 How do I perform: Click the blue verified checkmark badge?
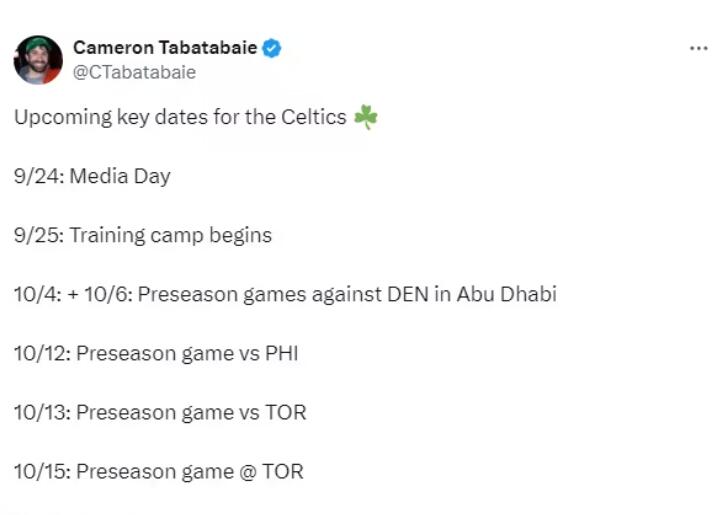point(271,48)
